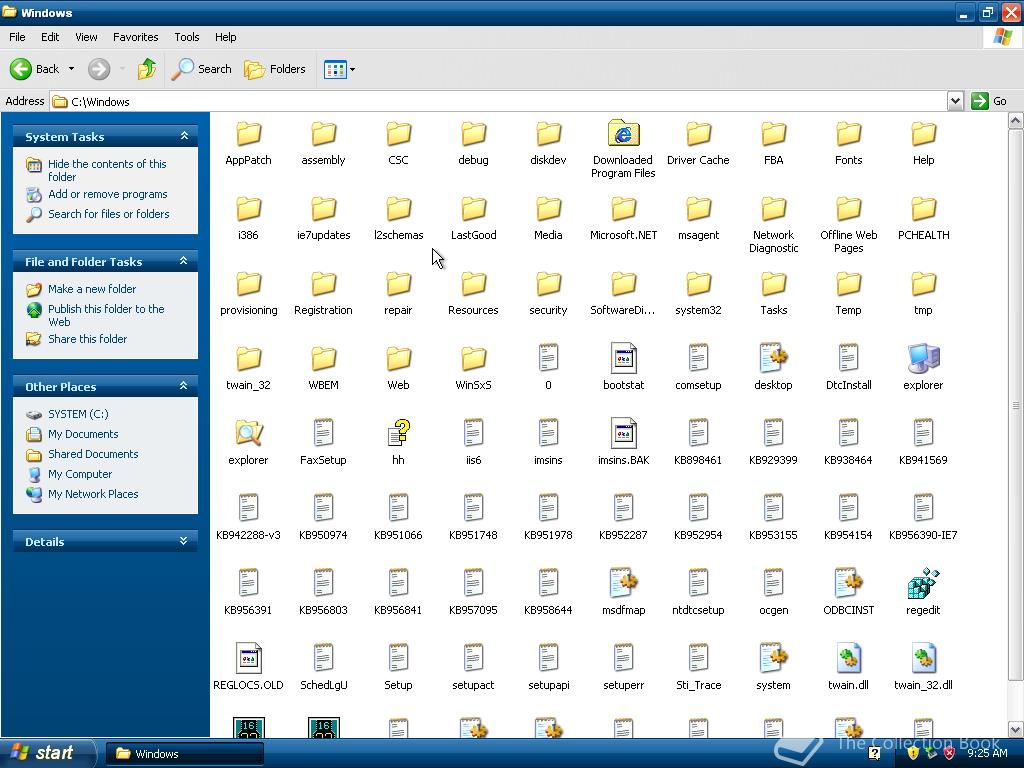The height and width of the screenshot is (768, 1024).
Task: Click the Up one level toolbar icon
Action: tap(147, 69)
